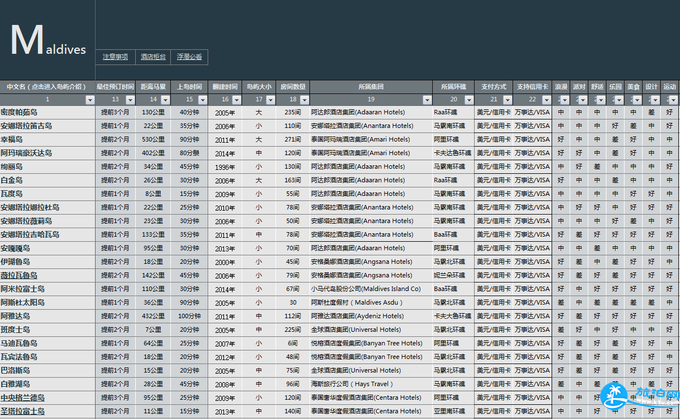Image resolution: width=680 pixels, height=419 pixels.
Task: Open filter dropdown for column 20 (所属环礁)
Action: [x=469, y=100]
